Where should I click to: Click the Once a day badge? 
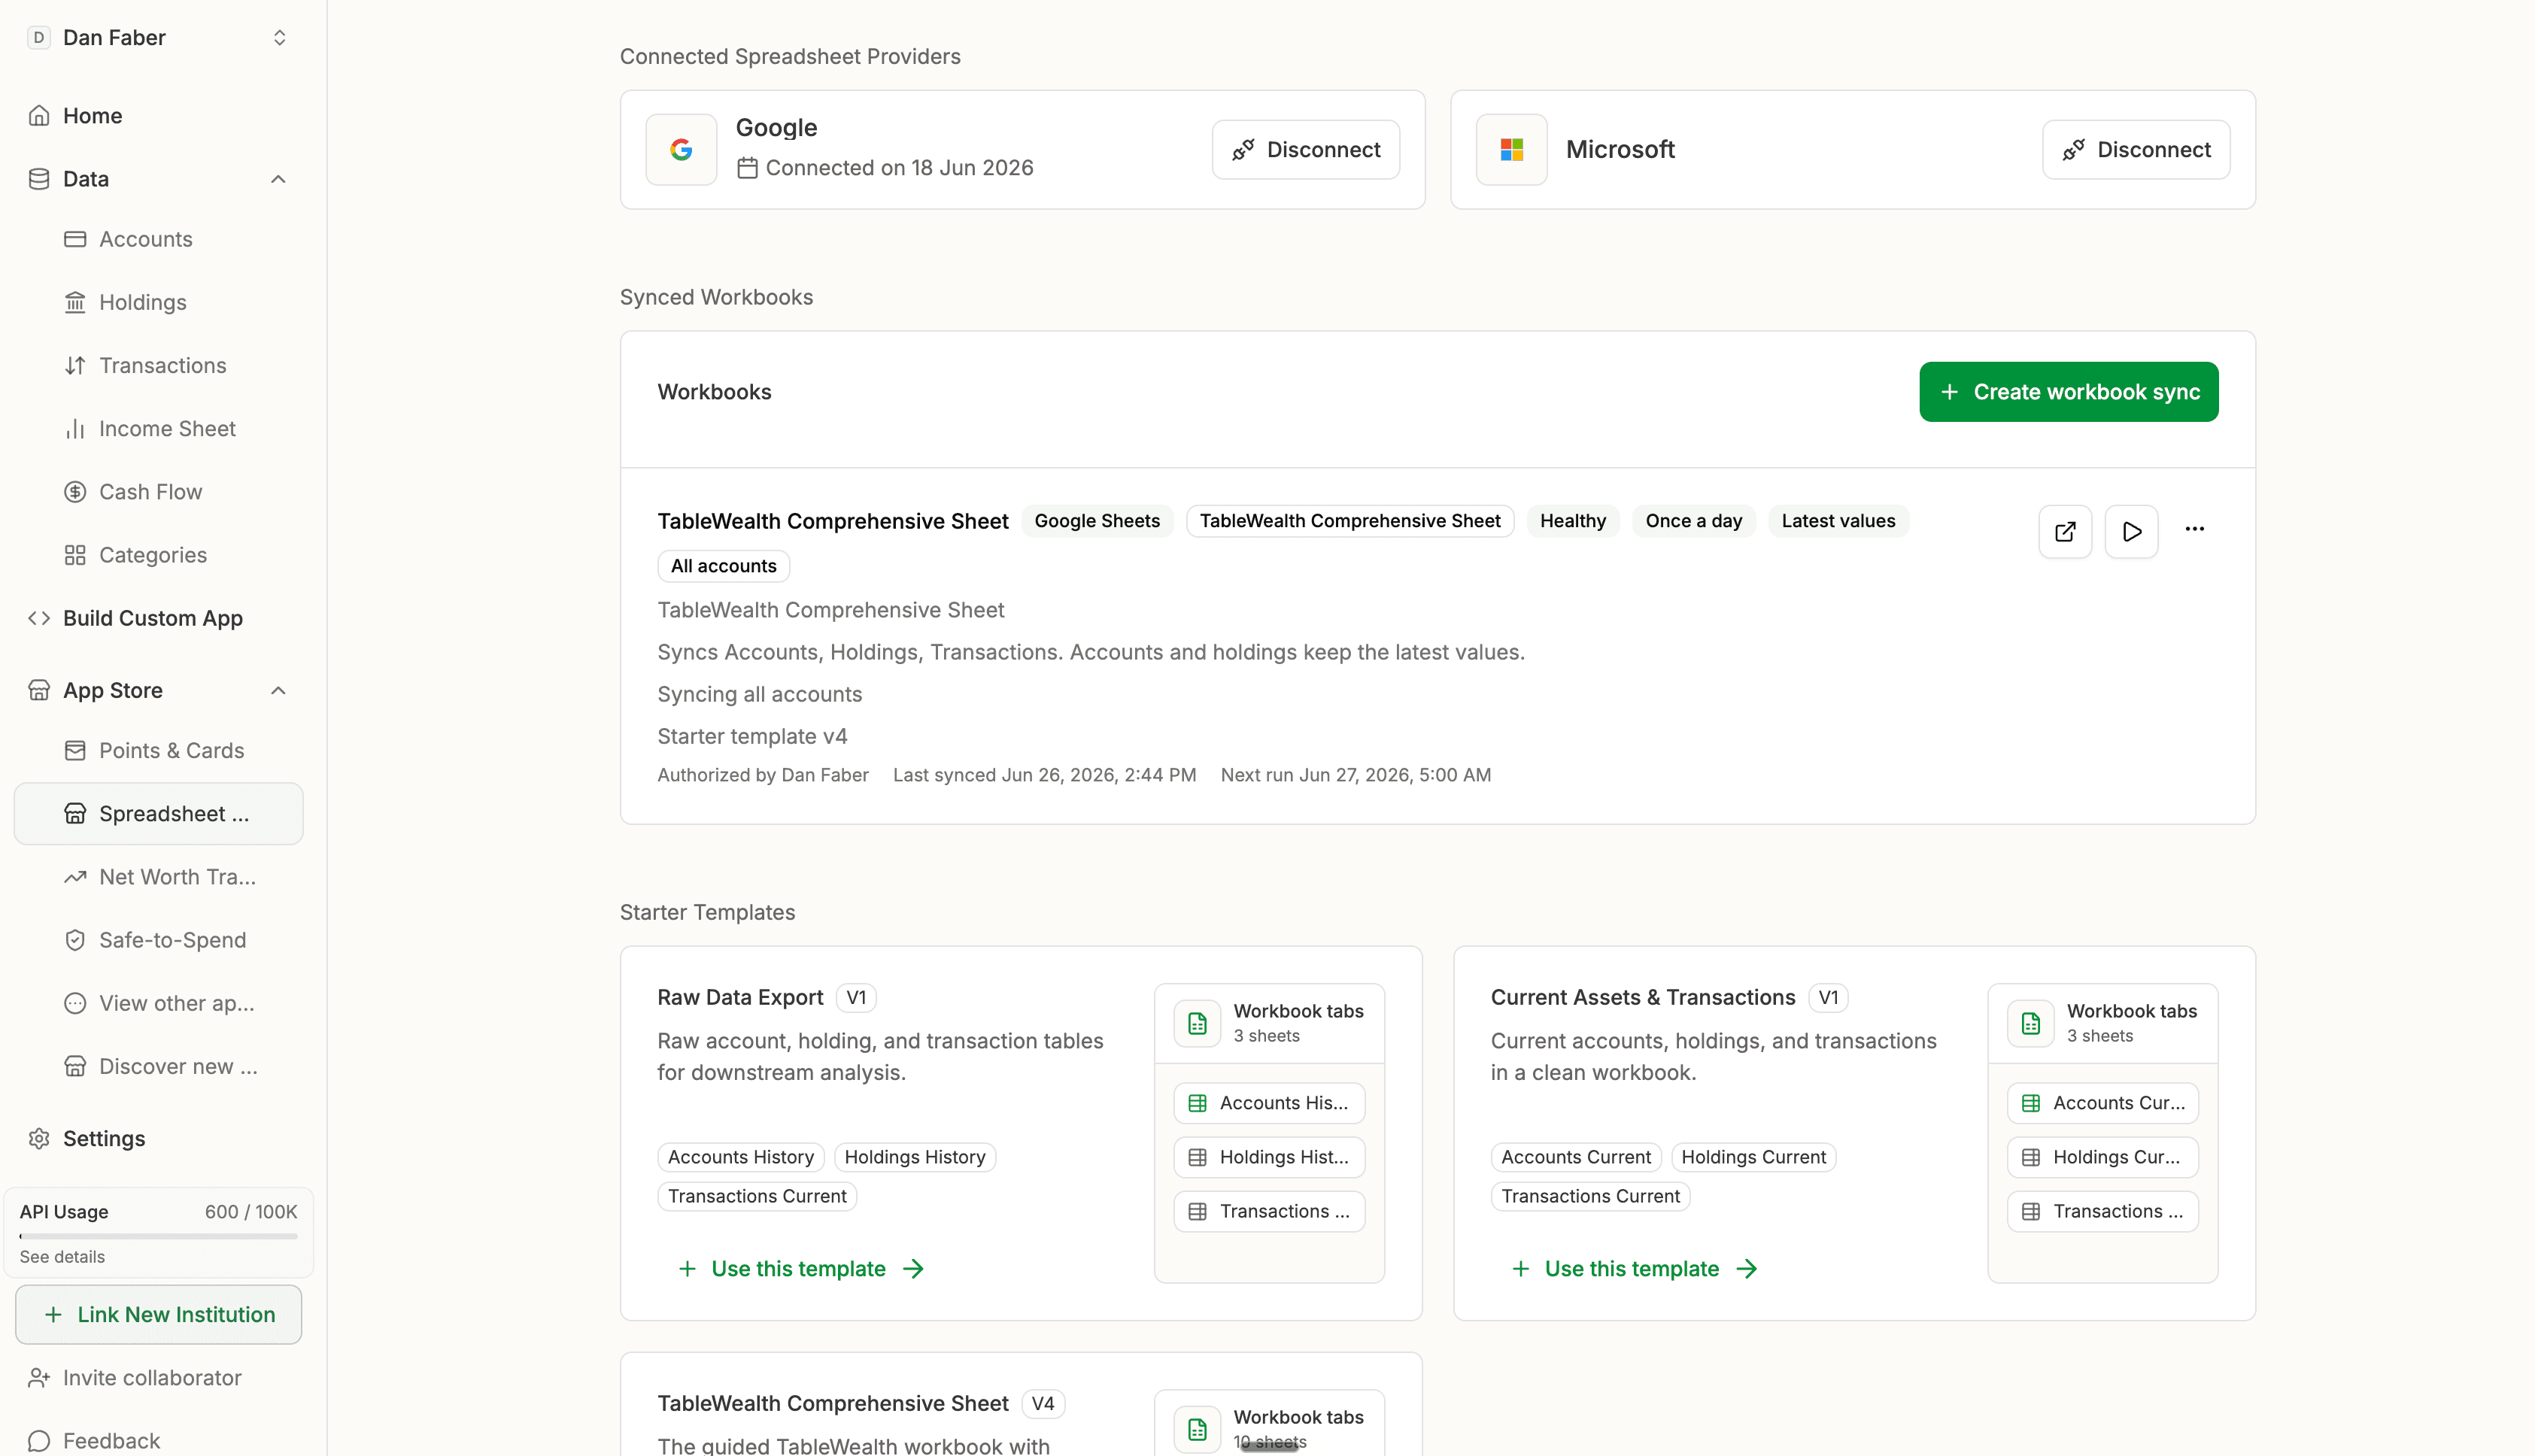pos(1694,521)
